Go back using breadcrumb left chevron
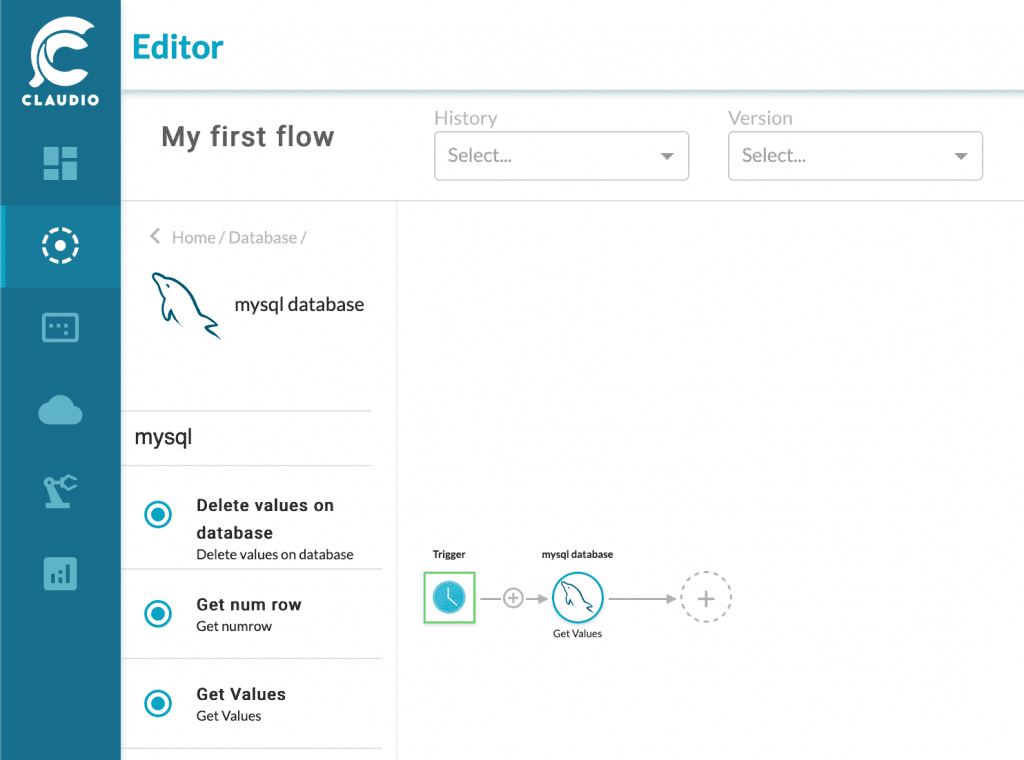 [155, 236]
